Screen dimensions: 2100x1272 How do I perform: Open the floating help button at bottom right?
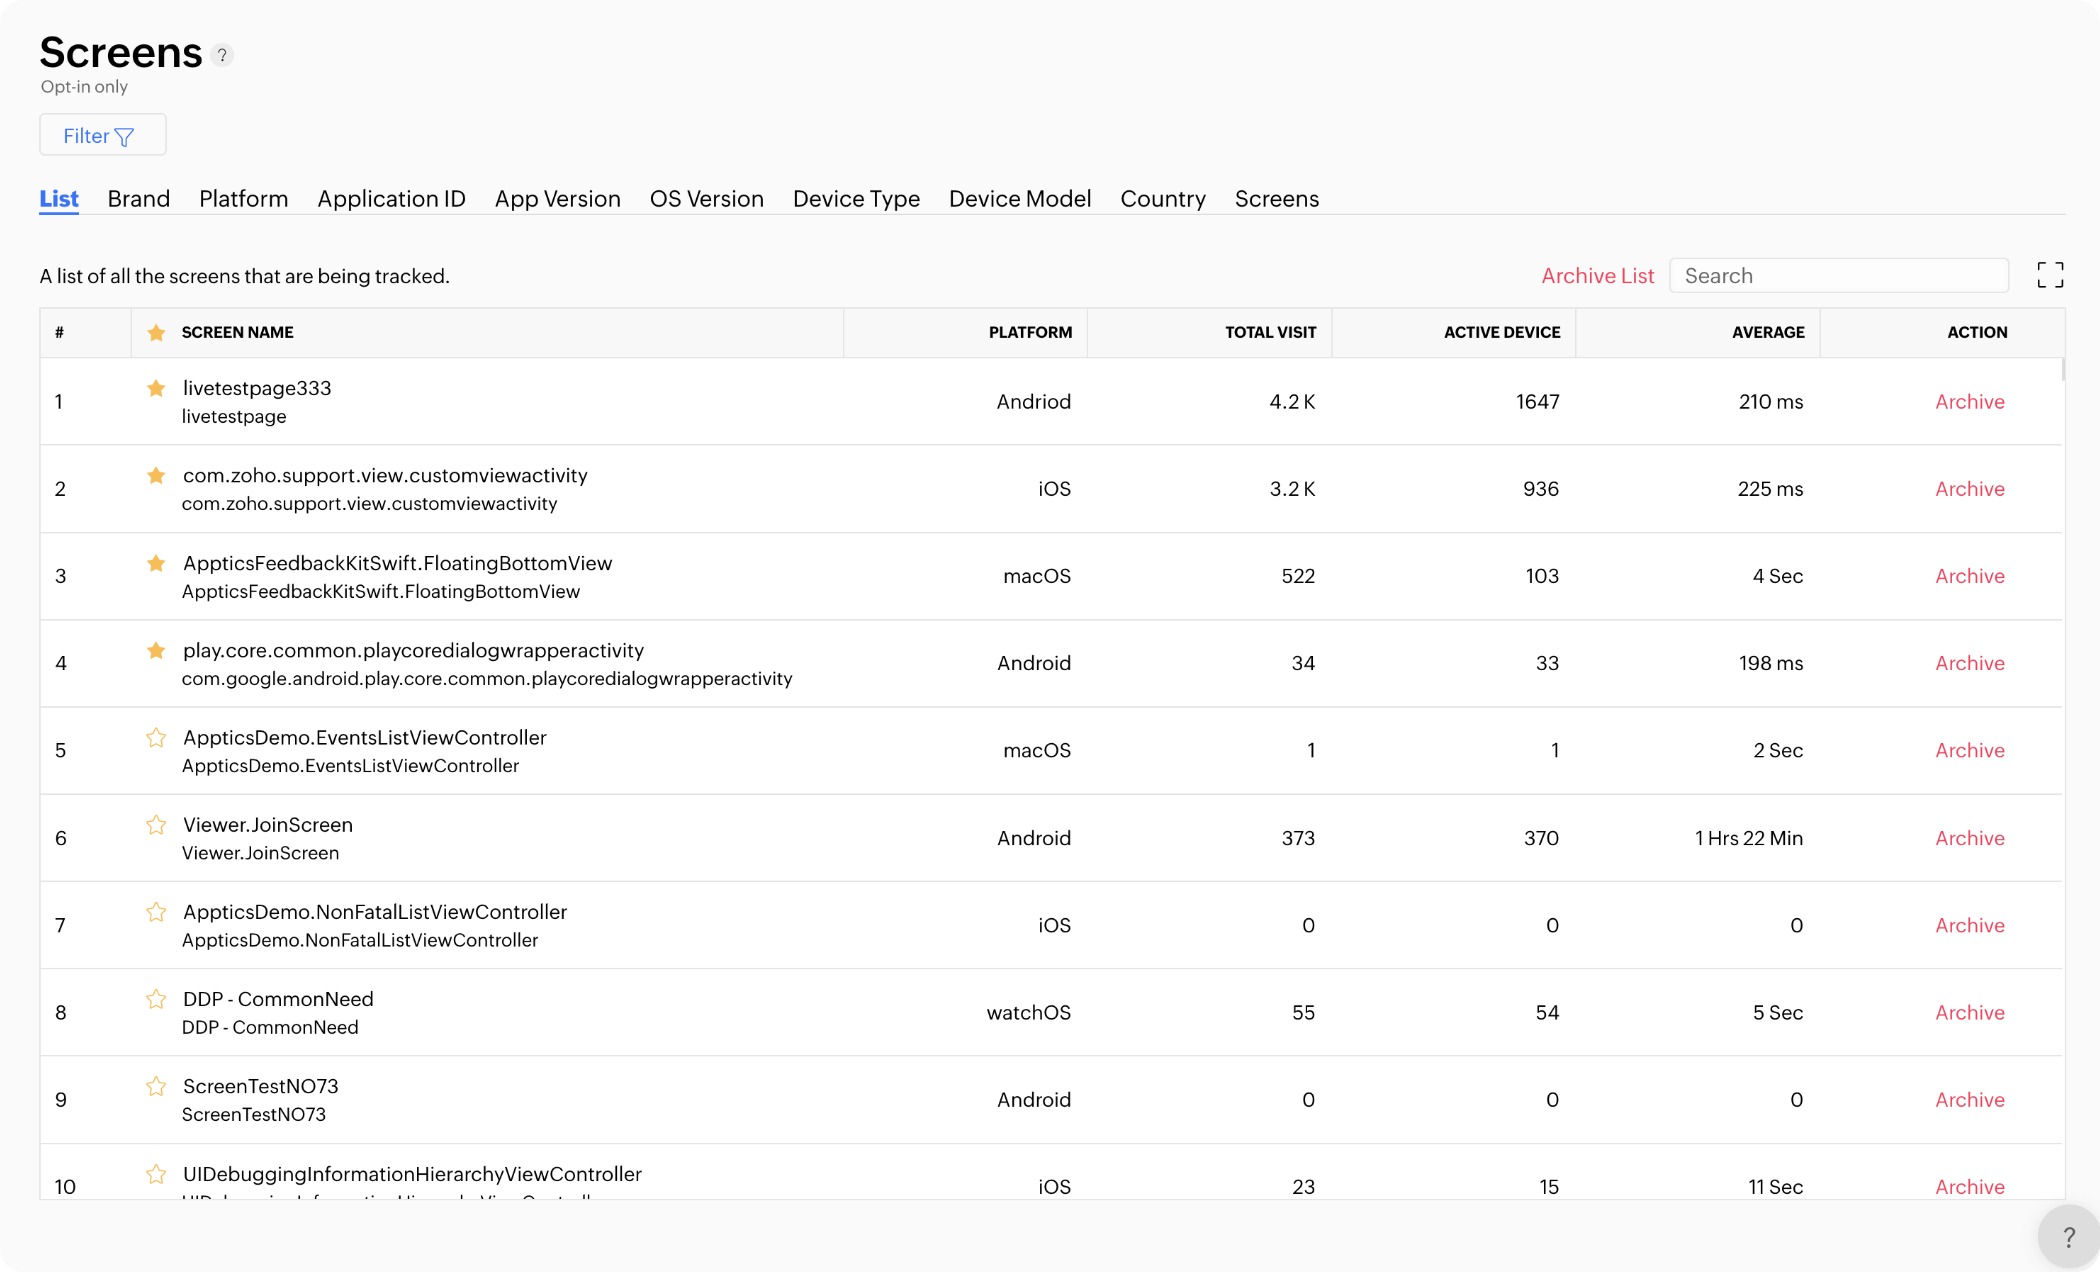pyautogui.click(x=2067, y=1237)
